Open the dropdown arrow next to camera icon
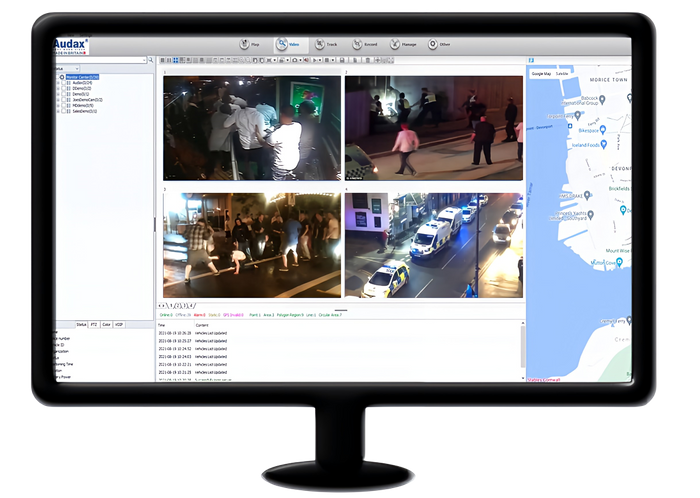This screenshot has width=700, height=498. tap(300, 60)
